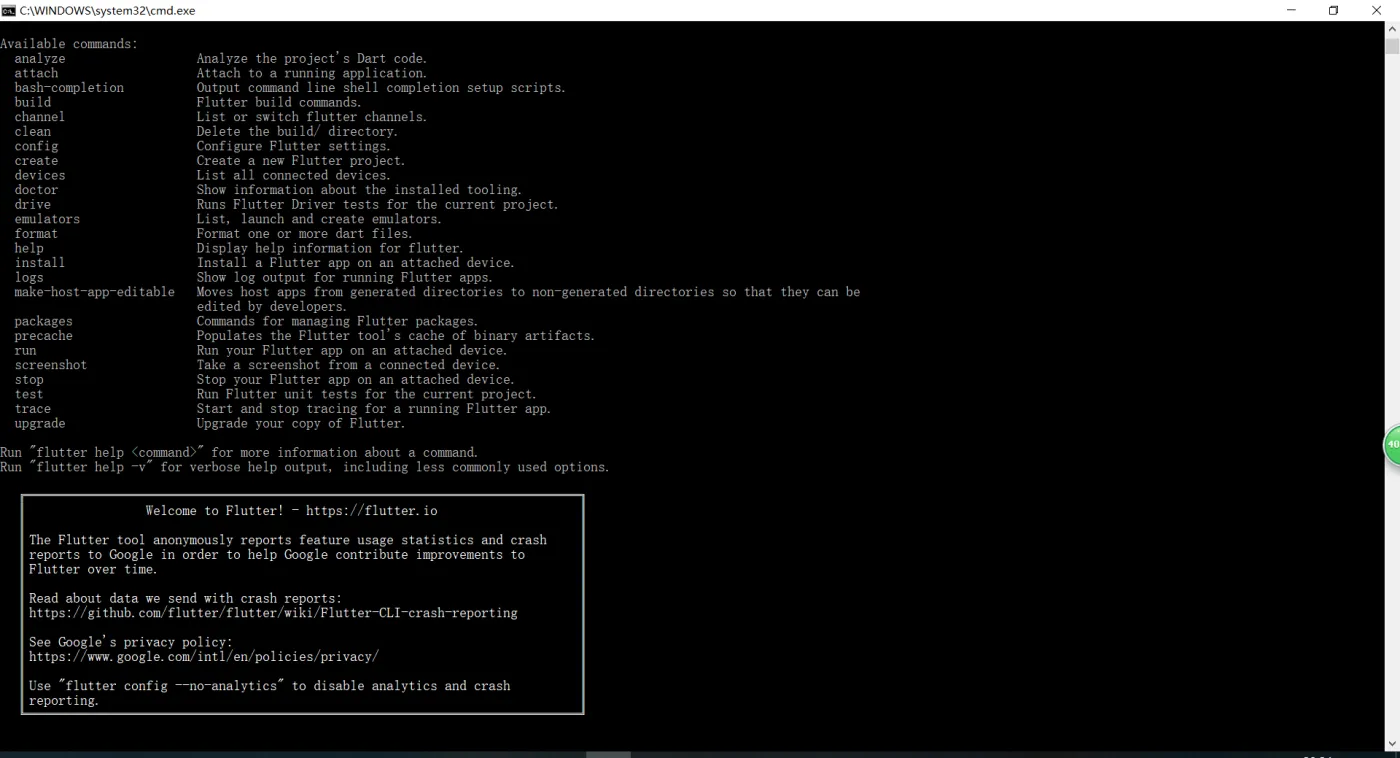Restore down the command prompt window
Image resolution: width=1400 pixels, height=758 pixels.
(1333, 10)
